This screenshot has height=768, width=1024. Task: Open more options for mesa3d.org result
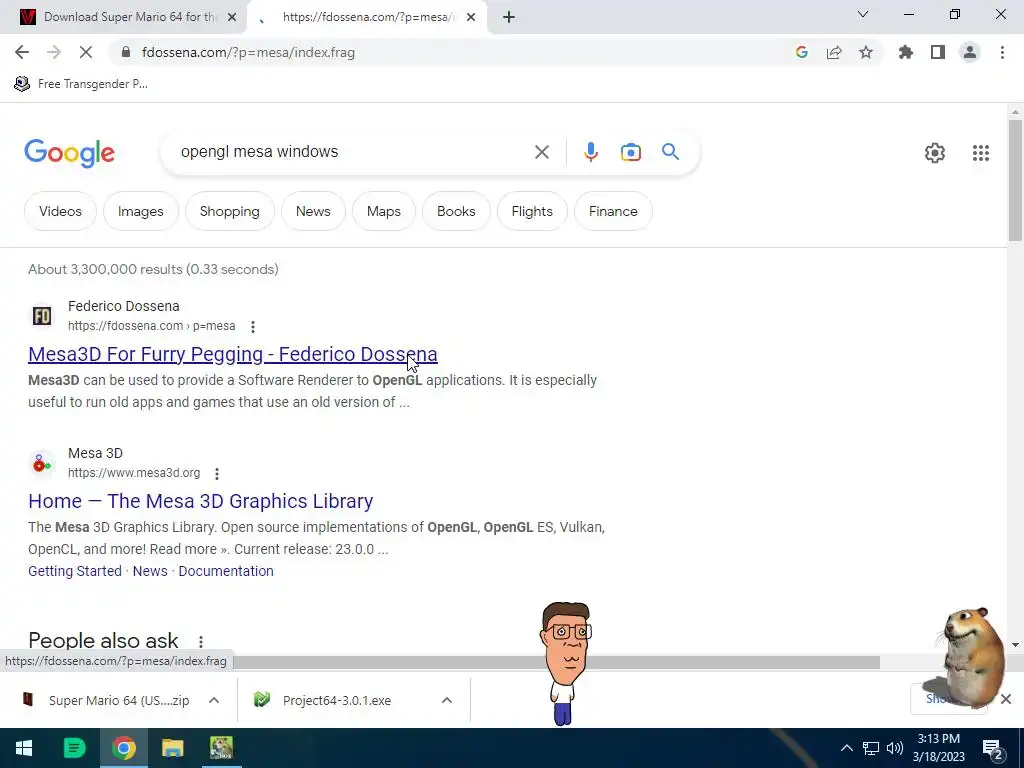(217, 473)
